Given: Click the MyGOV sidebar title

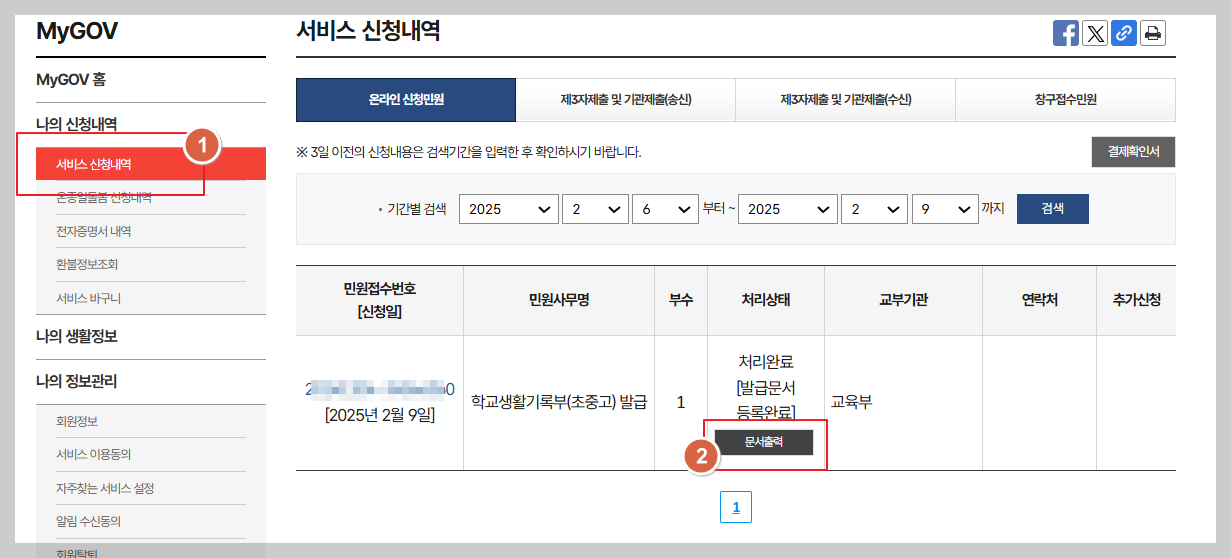Looking at the screenshot, I should pyautogui.click(x=77, y=31).
